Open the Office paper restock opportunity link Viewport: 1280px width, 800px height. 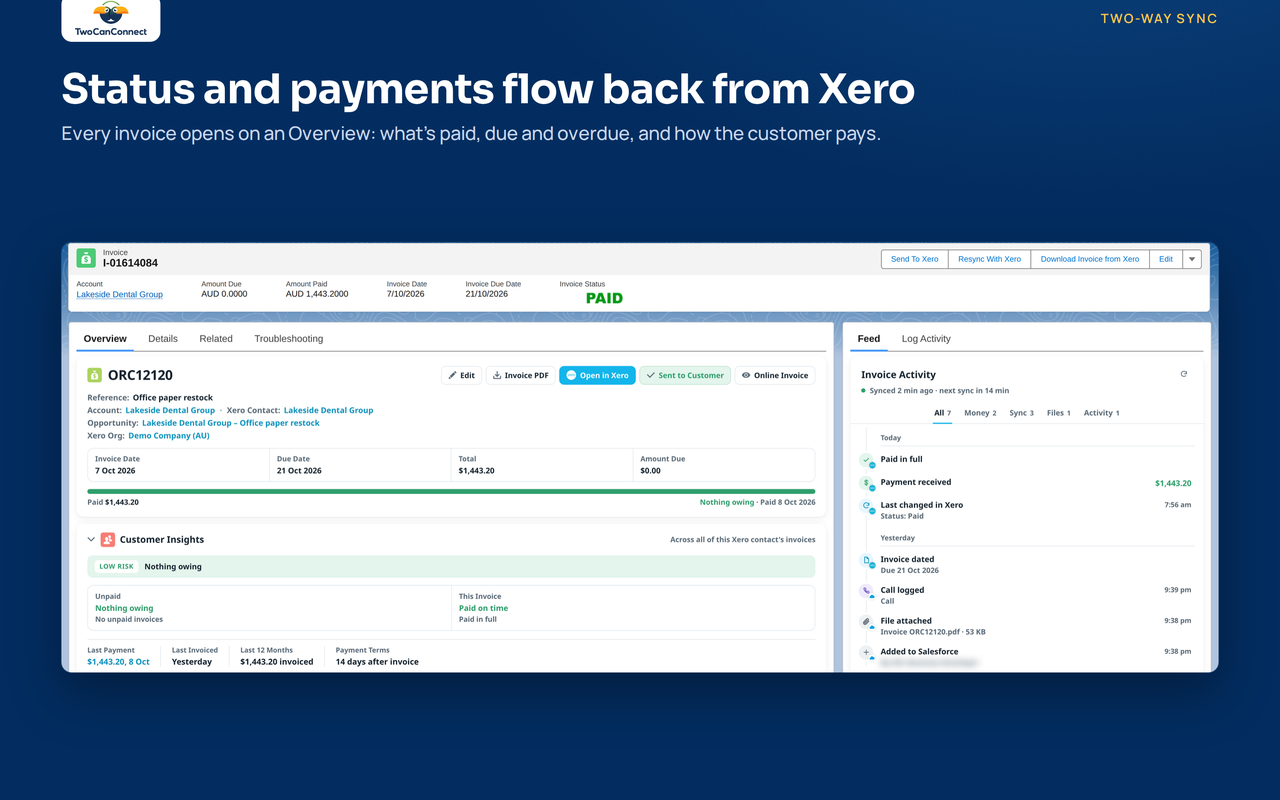pyautogui.click(x=231, y=423)
